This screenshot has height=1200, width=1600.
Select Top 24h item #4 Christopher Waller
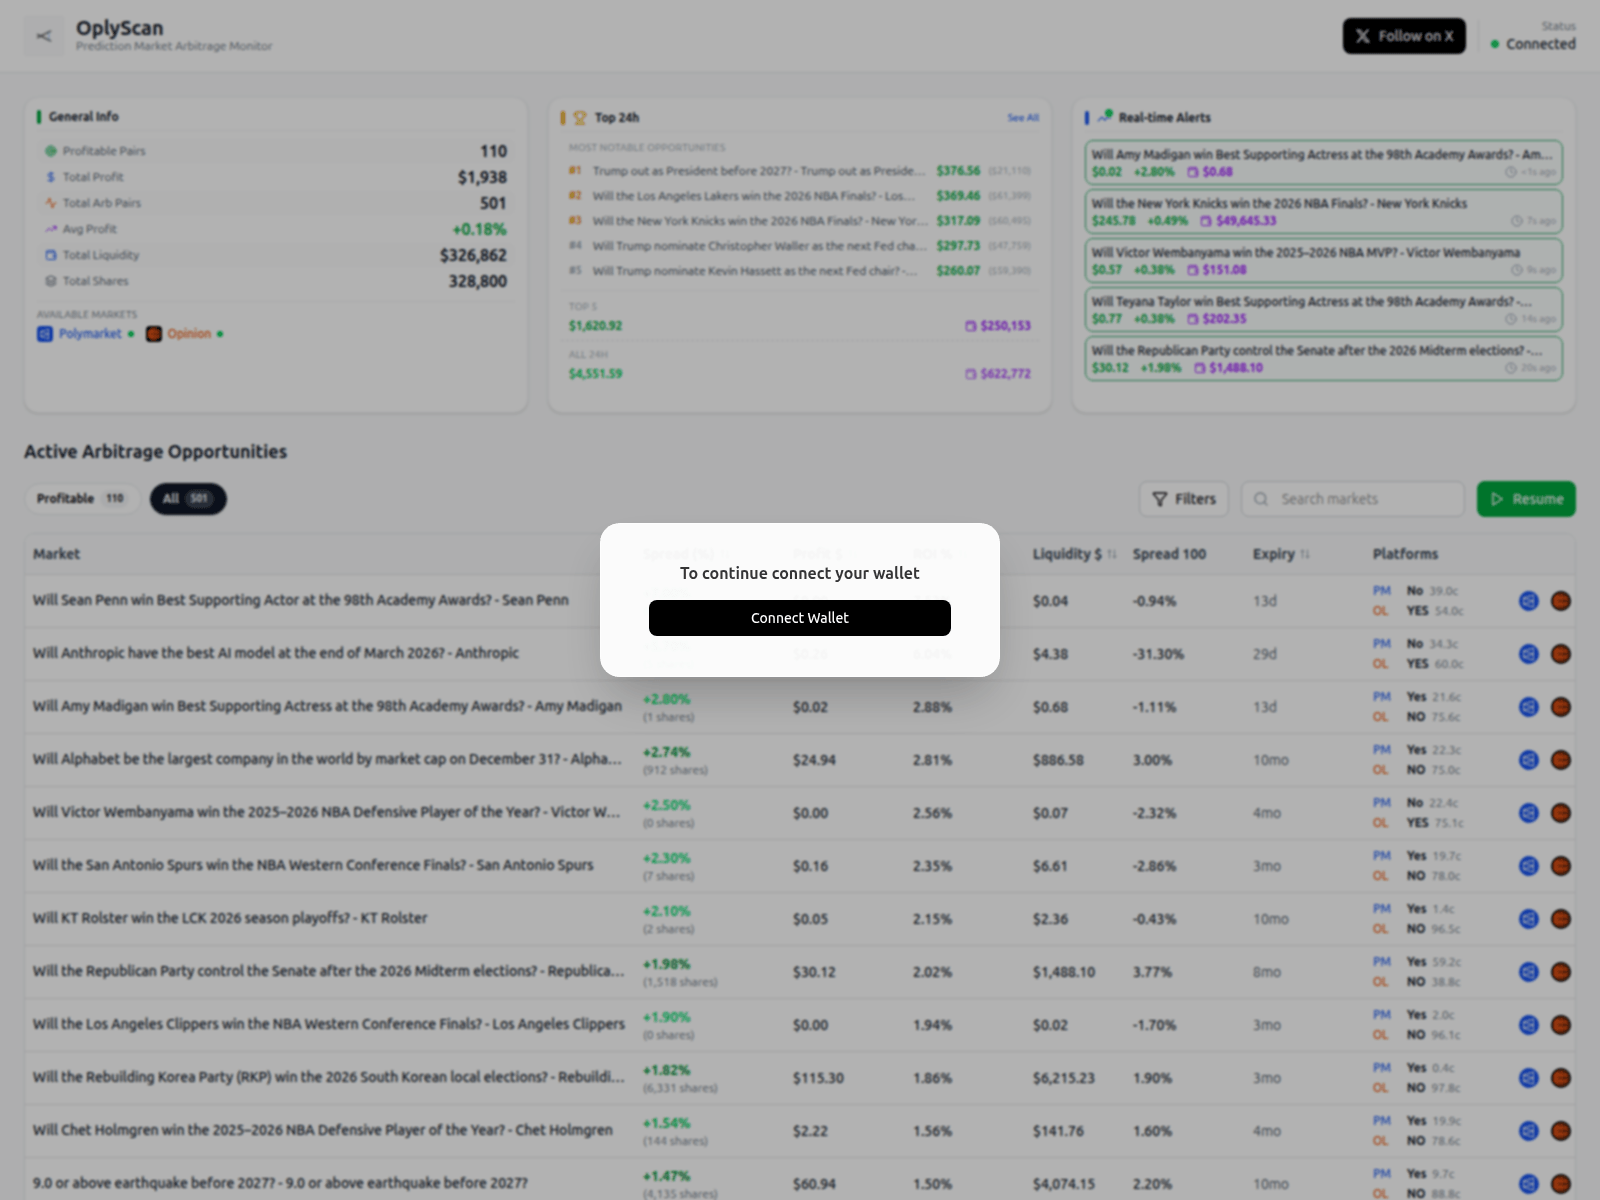point(800,246)
